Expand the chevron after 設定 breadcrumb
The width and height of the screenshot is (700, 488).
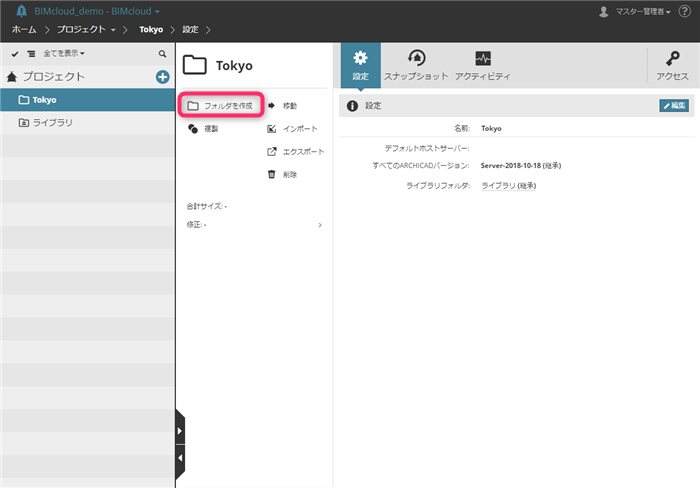click(208, 30)
